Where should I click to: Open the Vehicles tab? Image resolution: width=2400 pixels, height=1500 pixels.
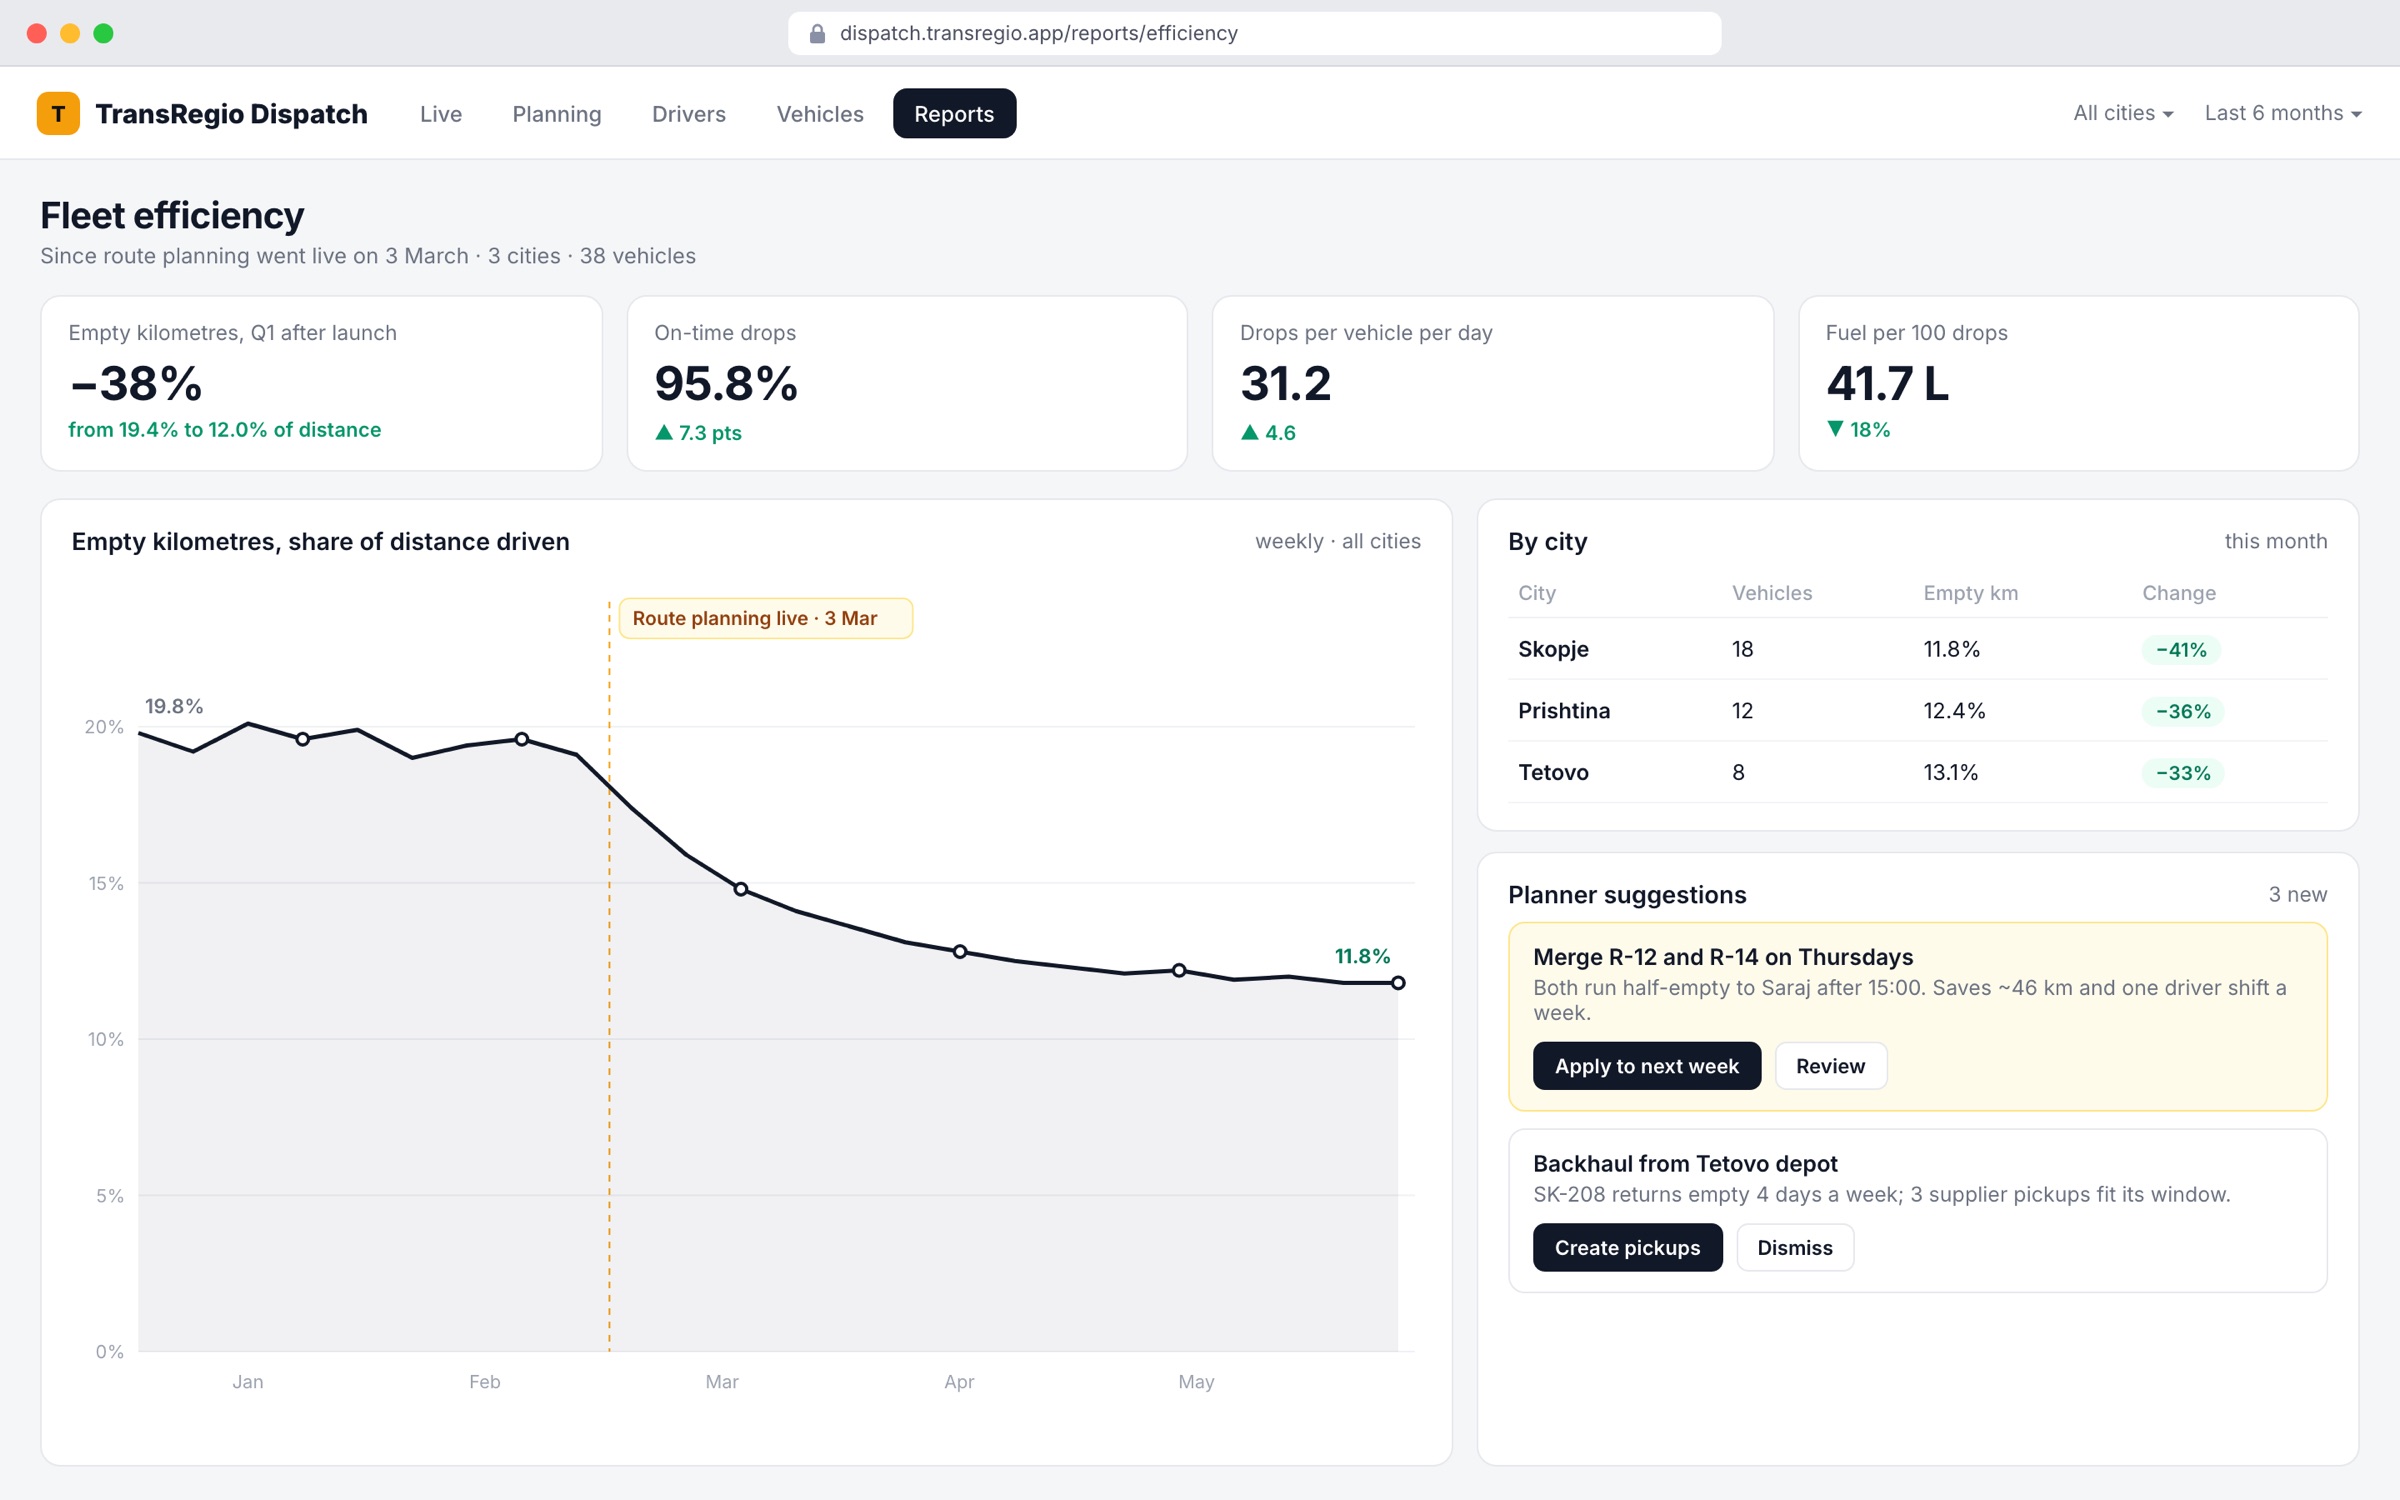[820, 114]
